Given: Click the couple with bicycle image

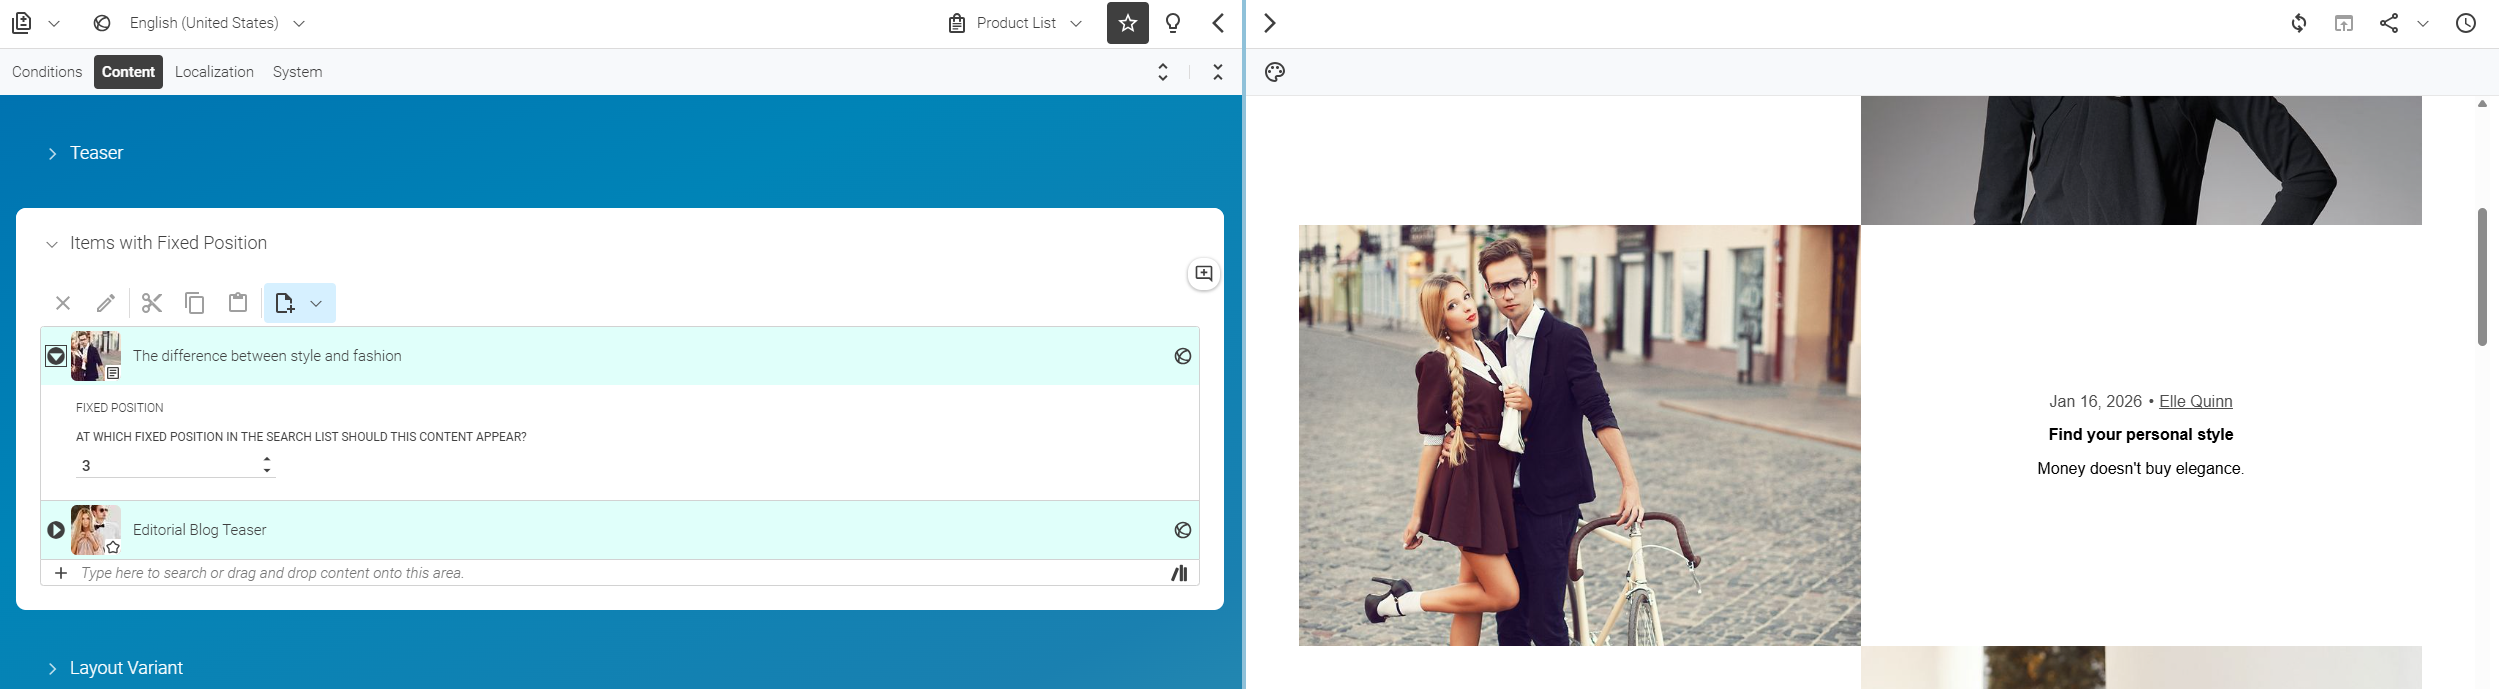Looking at the screenshot, I should coord(1580,435).
